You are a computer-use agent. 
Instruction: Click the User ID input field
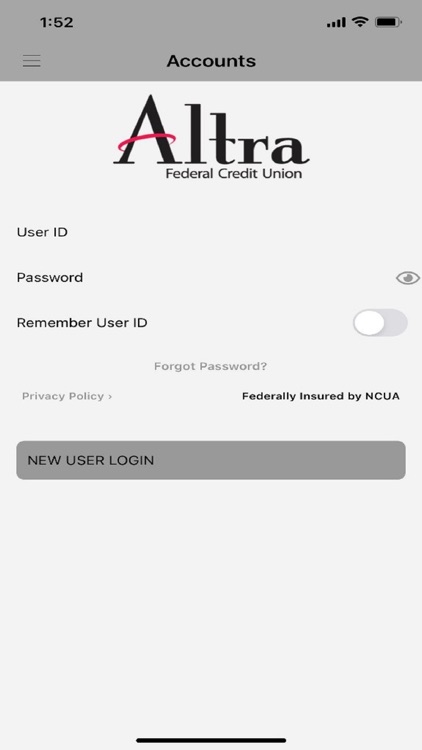pos(211,232)
